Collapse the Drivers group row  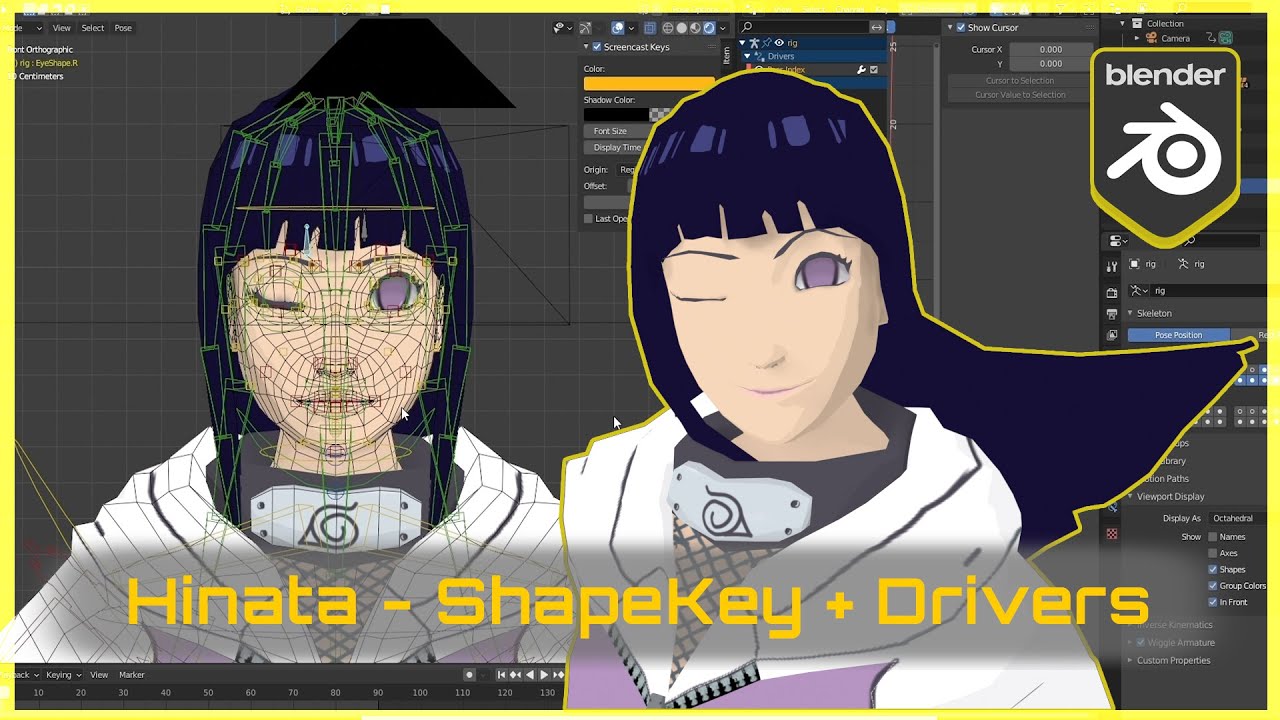[747, 56]
